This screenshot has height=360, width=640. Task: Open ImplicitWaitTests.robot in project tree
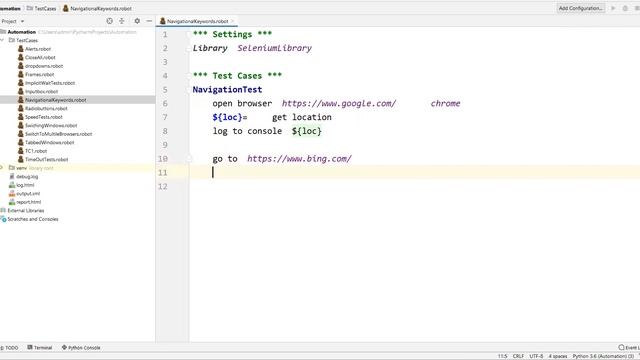point(50,83)
